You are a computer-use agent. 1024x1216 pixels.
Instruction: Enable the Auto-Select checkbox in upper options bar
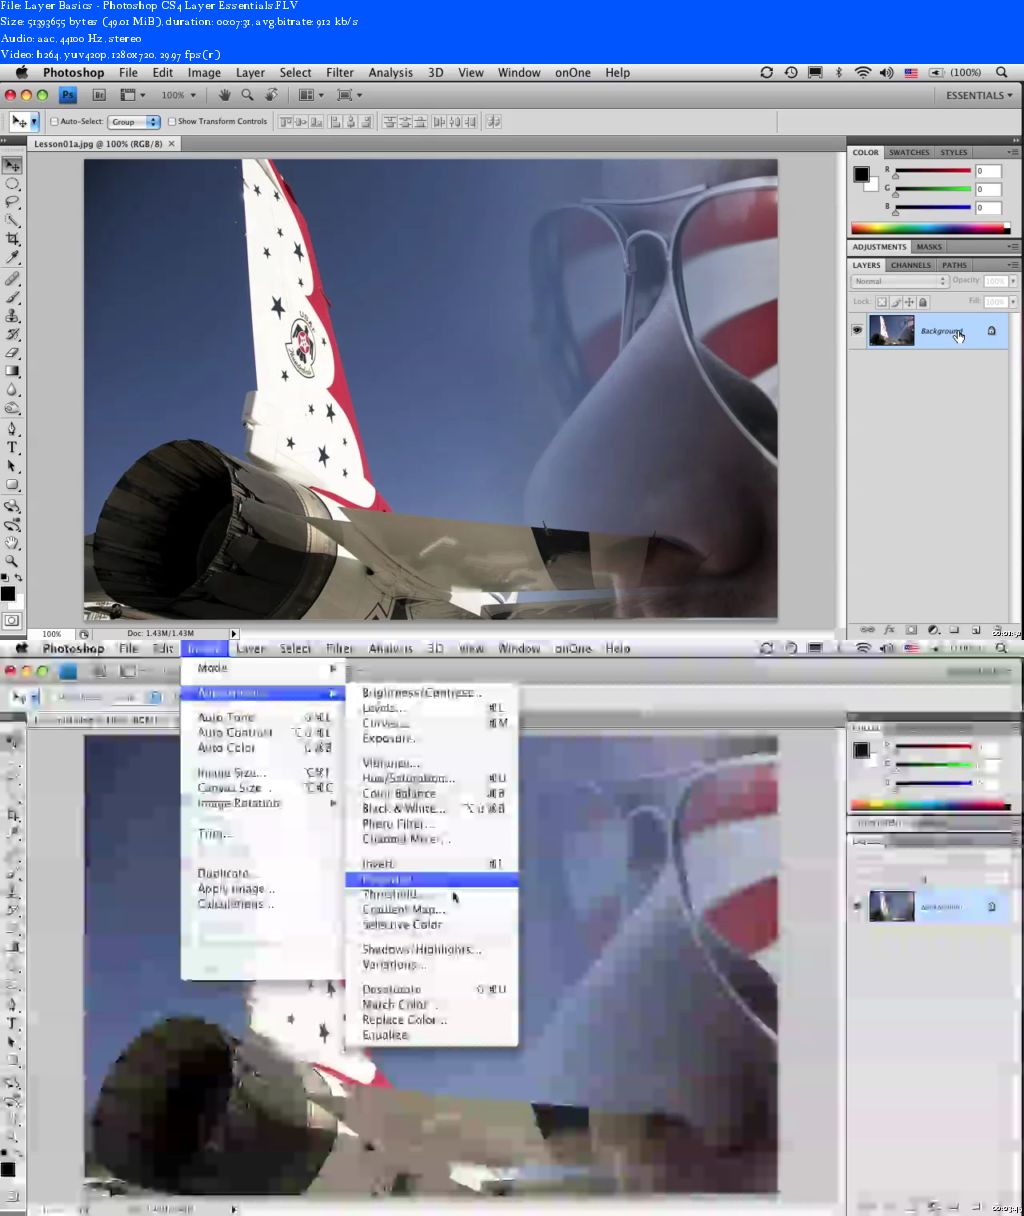tap(54, 122)
